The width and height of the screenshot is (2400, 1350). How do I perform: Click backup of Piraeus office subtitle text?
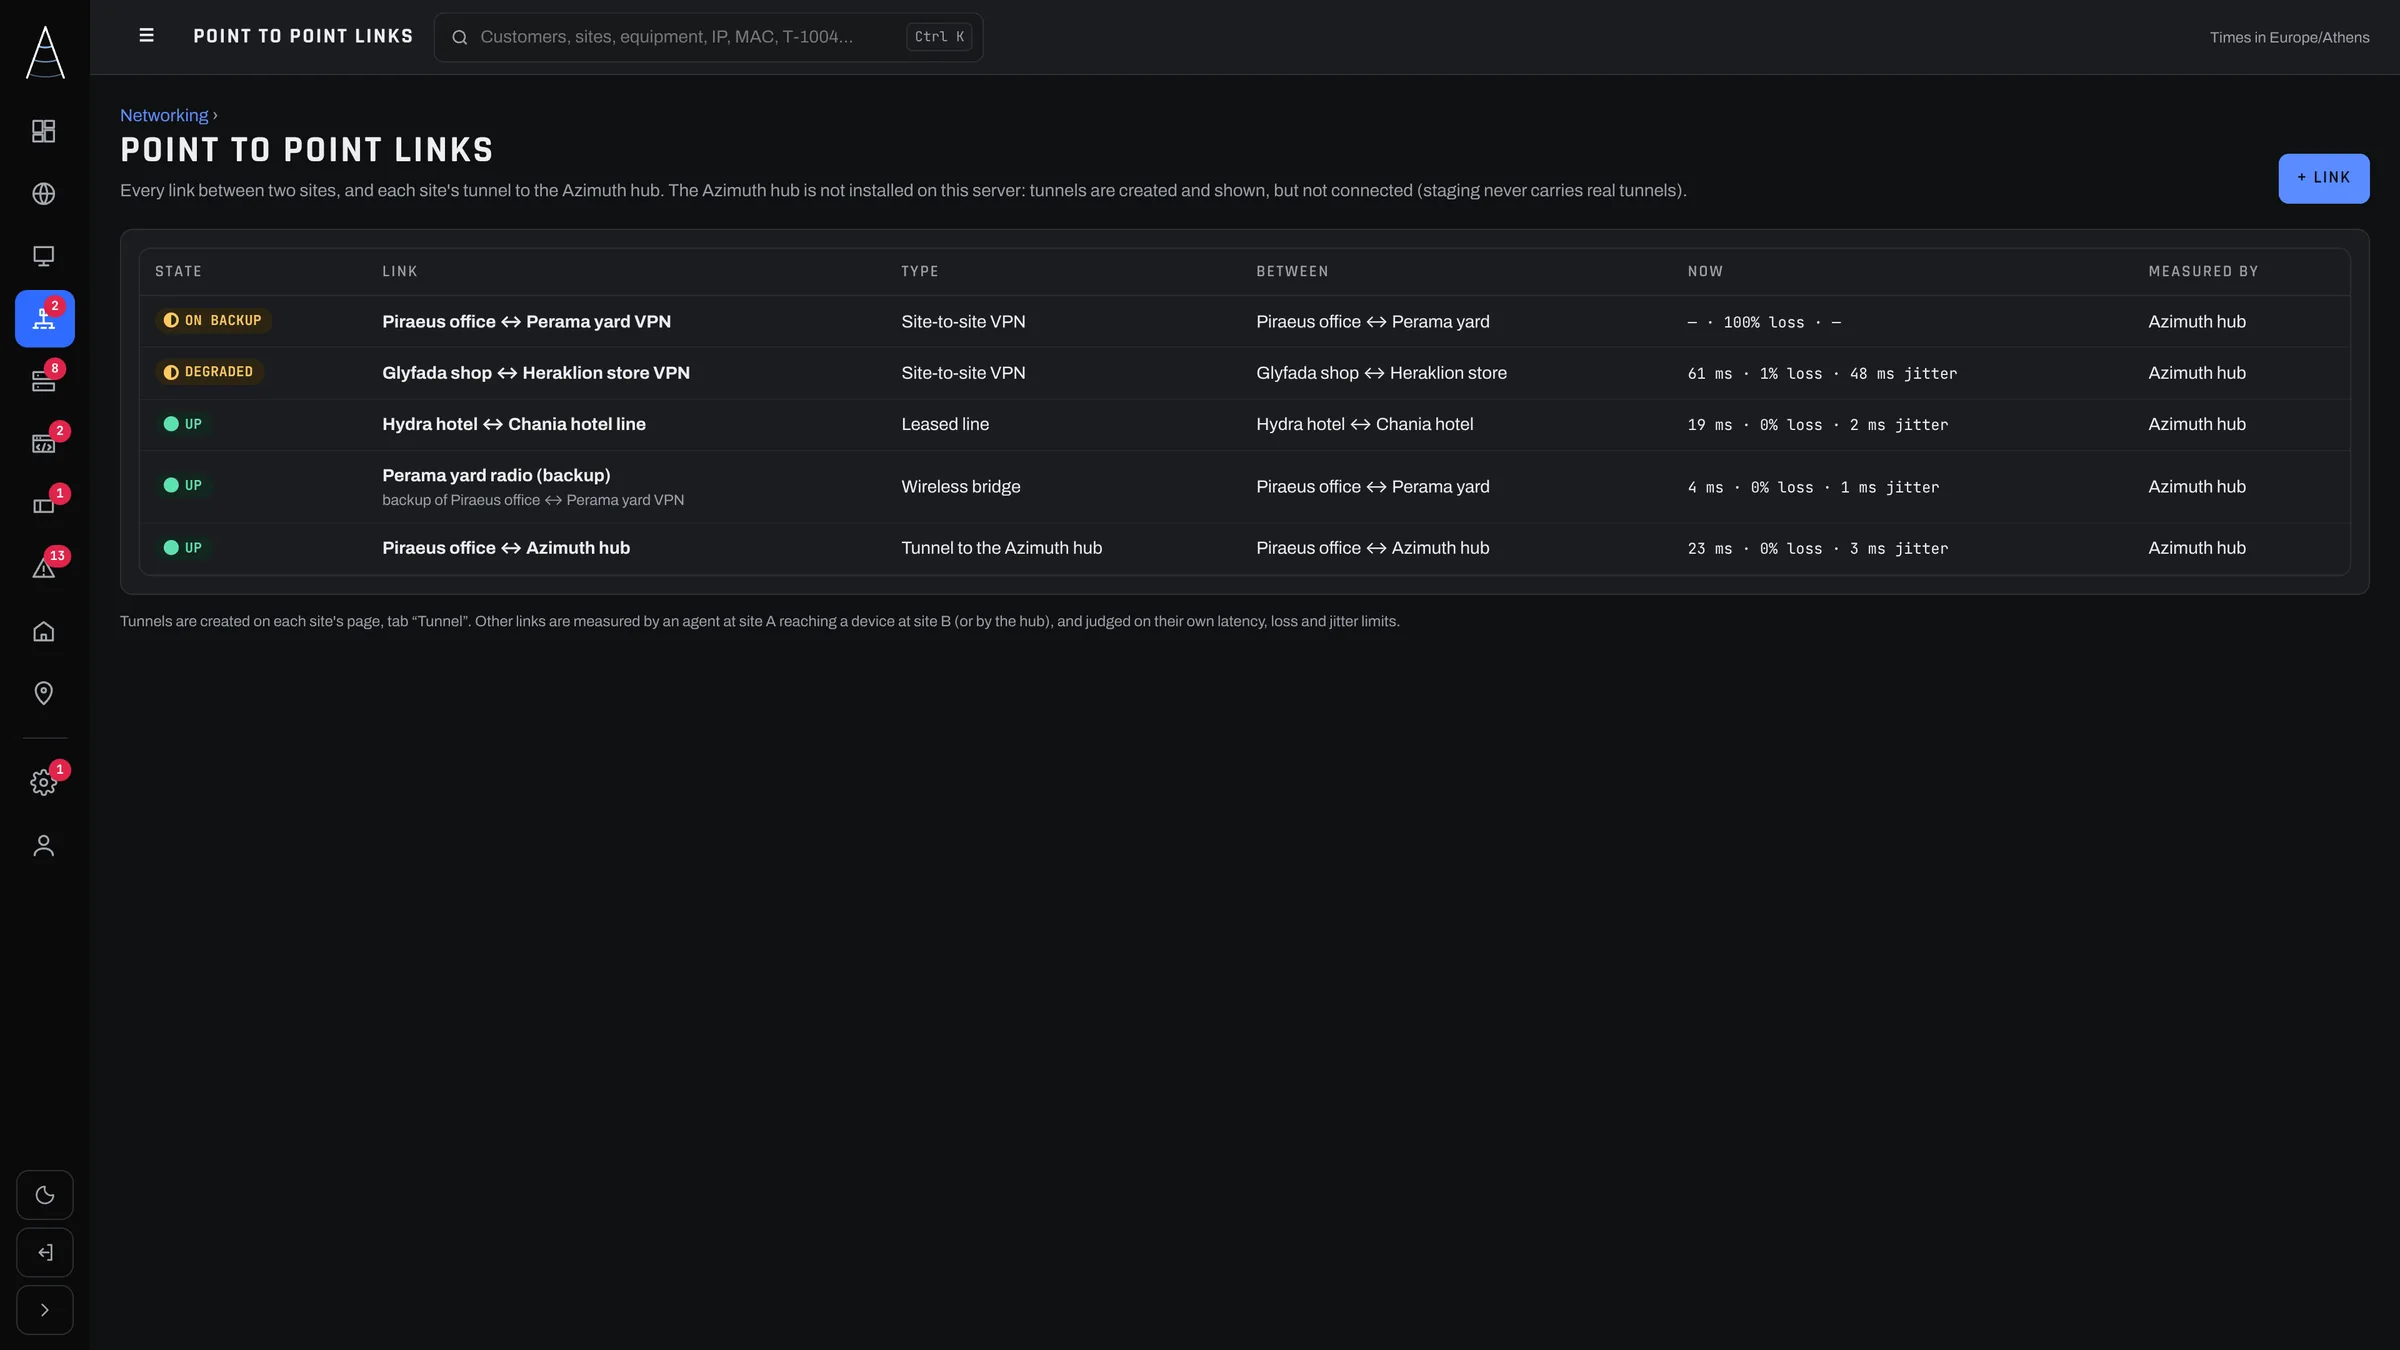[533, 500]
